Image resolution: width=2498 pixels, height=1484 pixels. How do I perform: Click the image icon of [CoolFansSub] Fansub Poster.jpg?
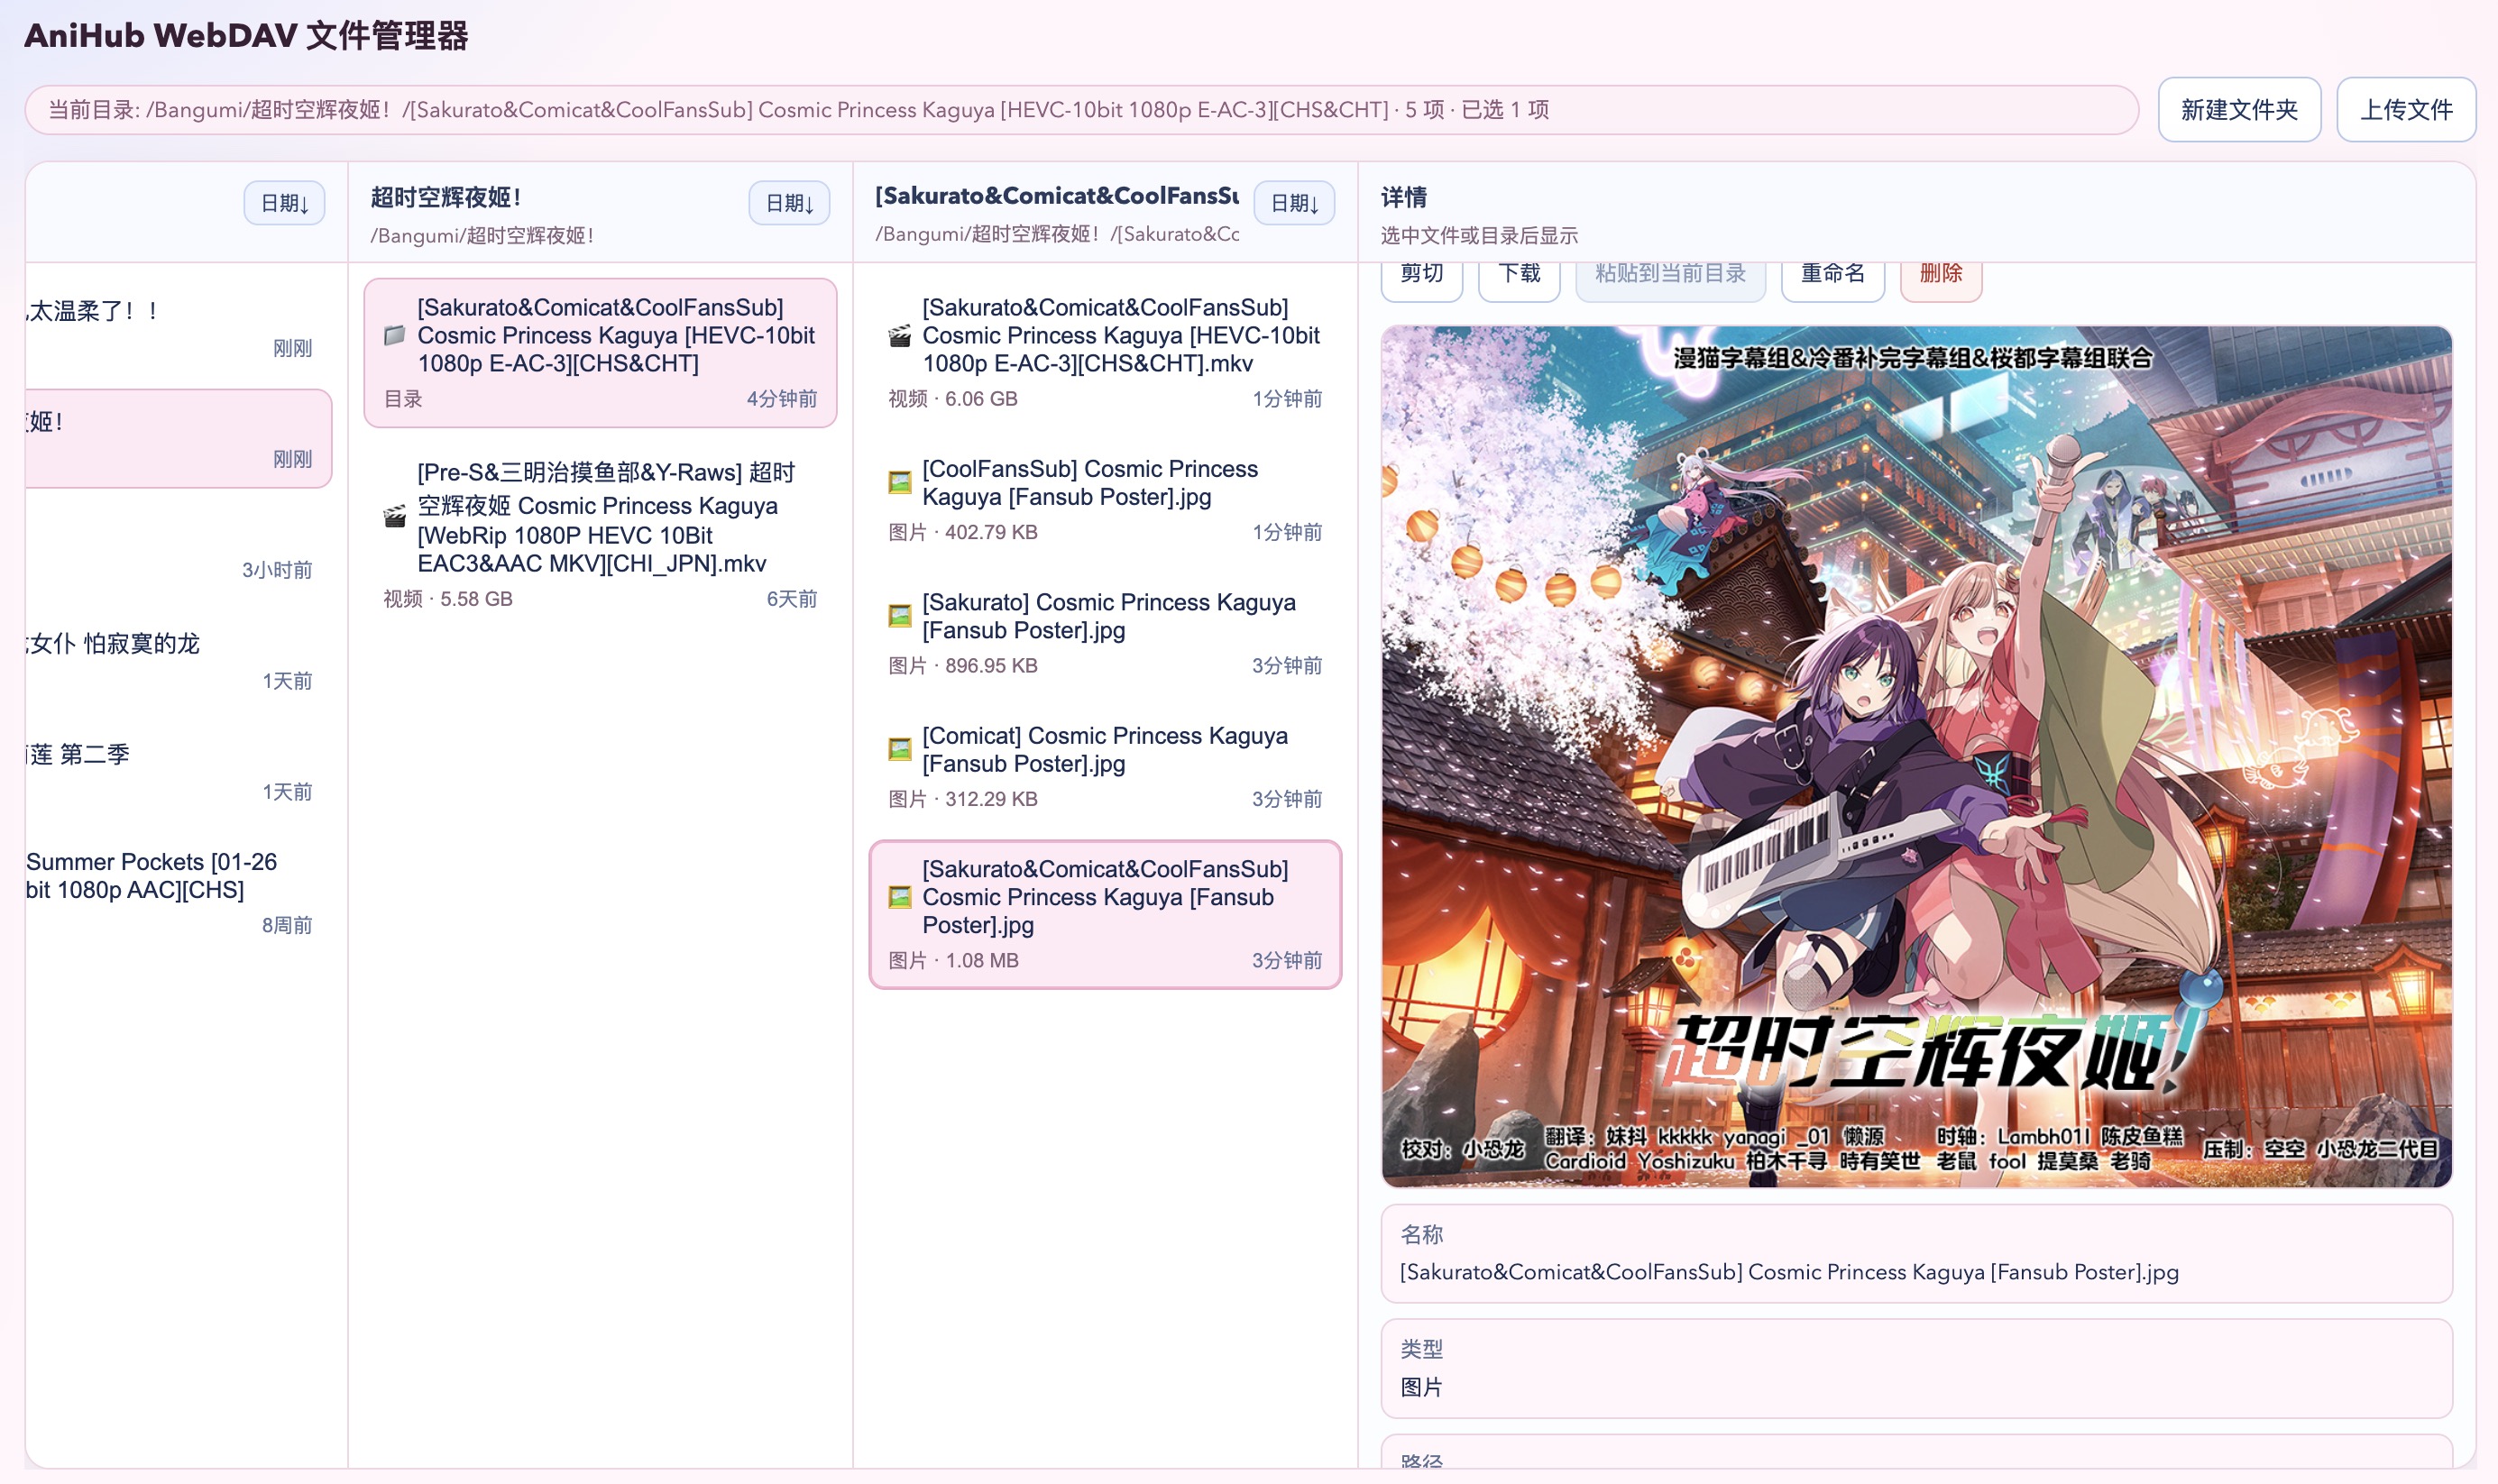point(902,482)
